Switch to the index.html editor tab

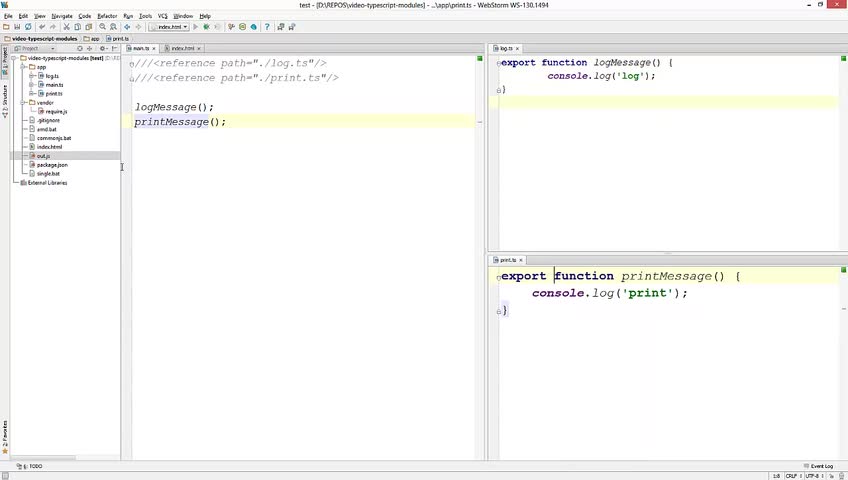click(x=182, y=48)
